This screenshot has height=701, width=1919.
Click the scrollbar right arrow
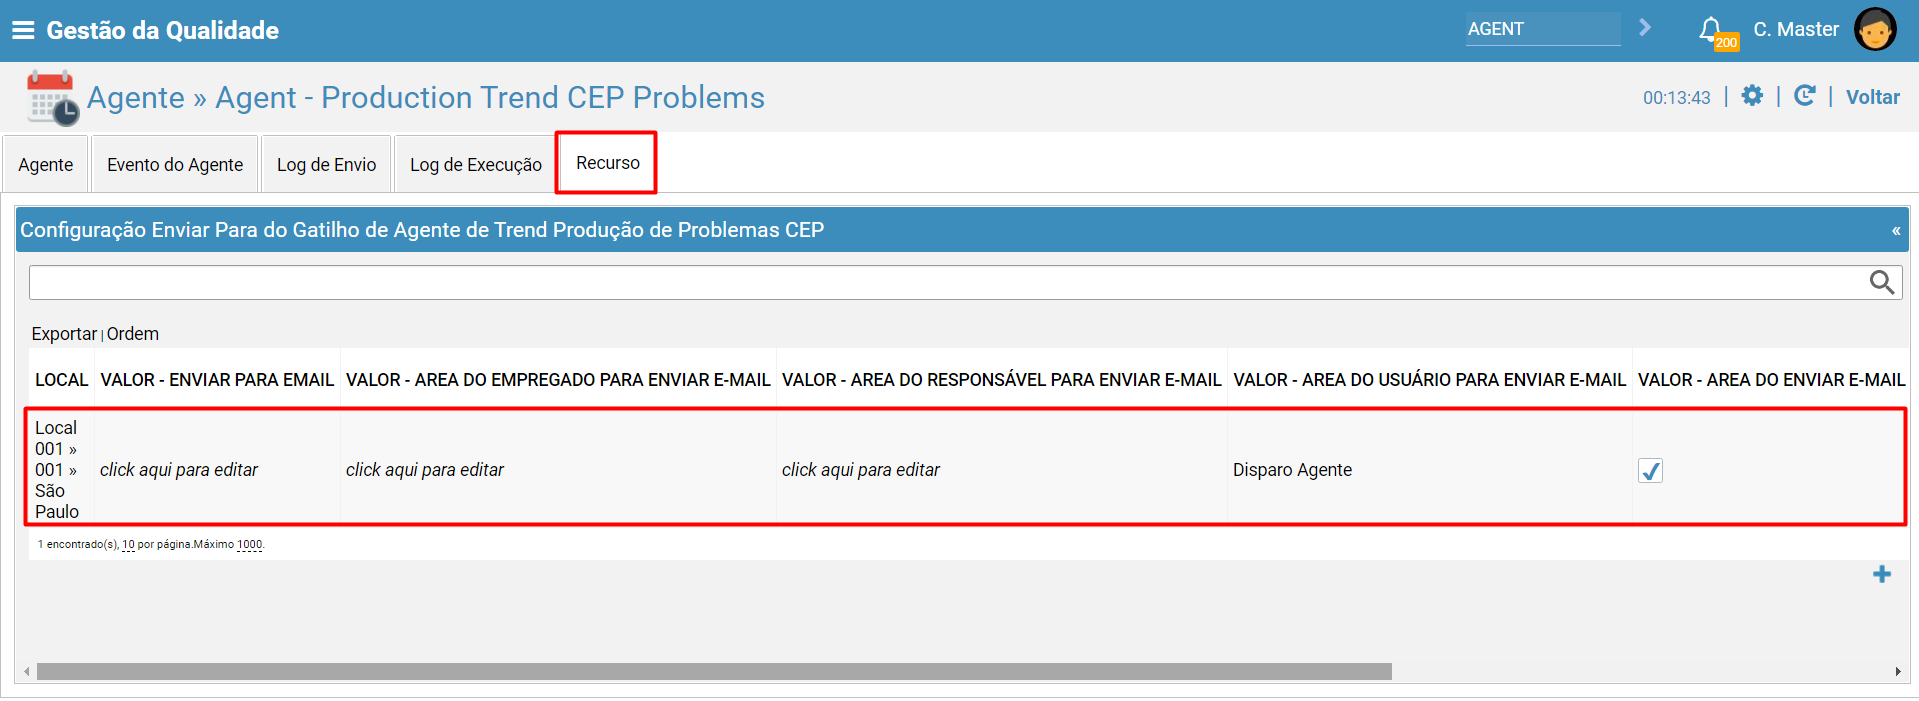pos(1898,672)
